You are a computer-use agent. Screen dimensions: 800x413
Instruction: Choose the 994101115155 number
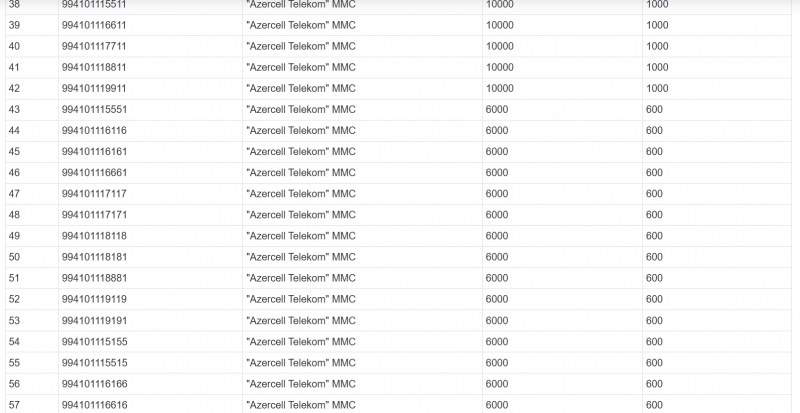(94, 342)
